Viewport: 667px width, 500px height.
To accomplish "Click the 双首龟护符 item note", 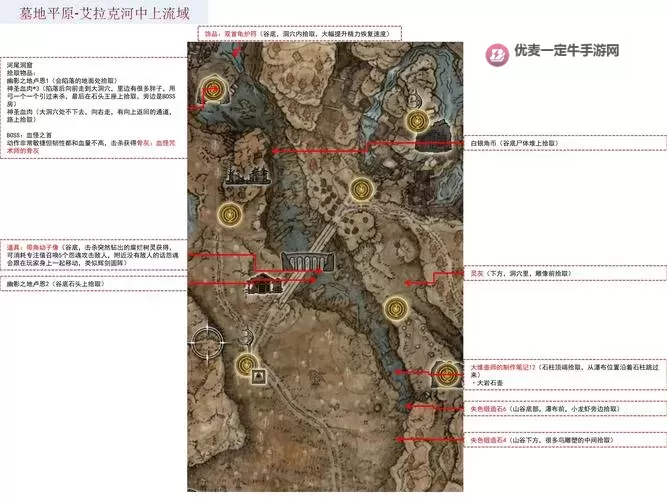I will 300,34.
